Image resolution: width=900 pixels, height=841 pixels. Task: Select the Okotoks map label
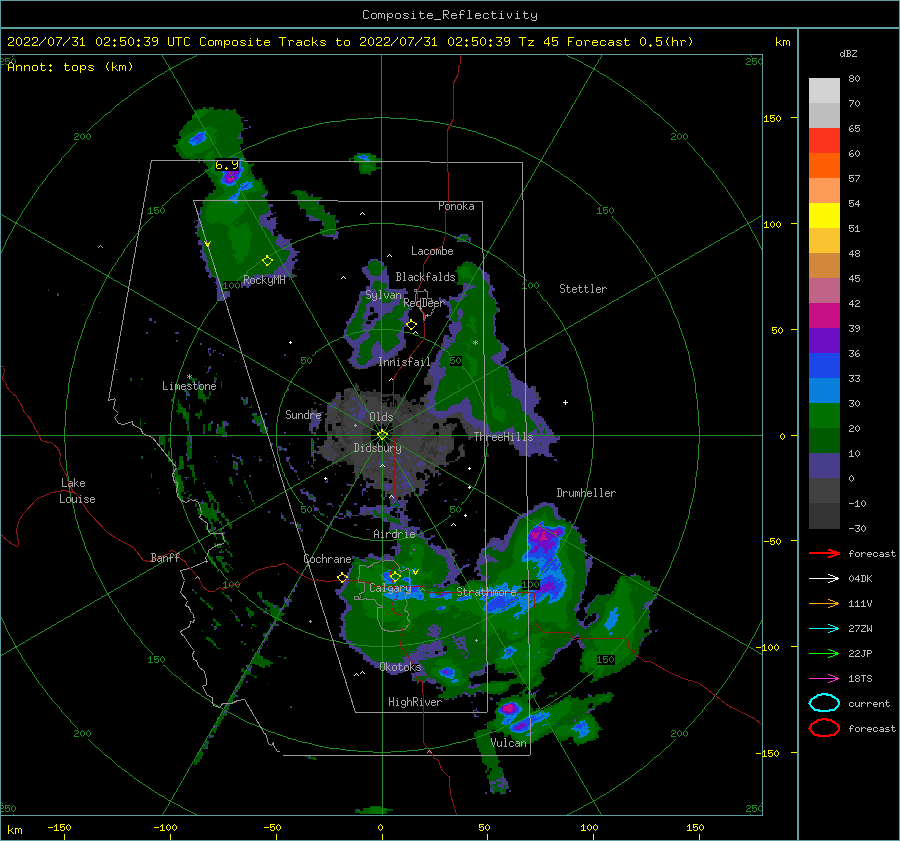[x=400, y=667]
